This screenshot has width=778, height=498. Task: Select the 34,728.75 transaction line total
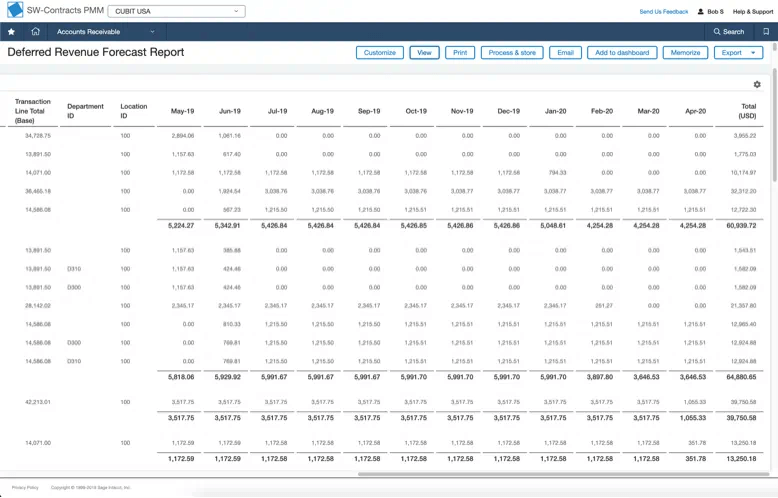pos(38,135)
